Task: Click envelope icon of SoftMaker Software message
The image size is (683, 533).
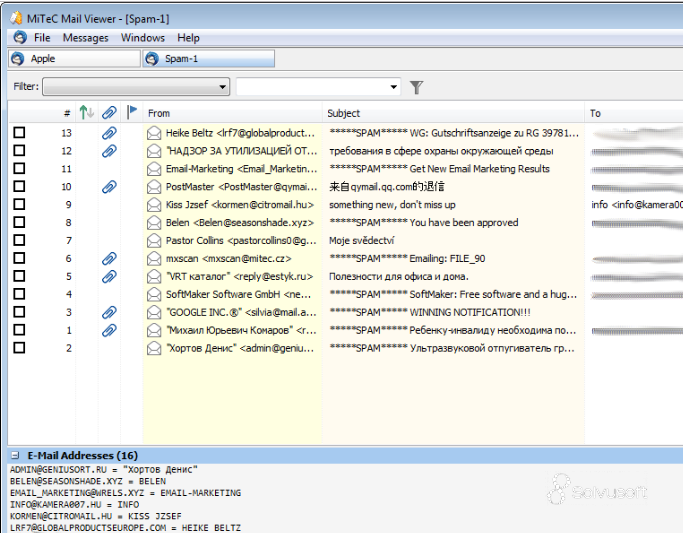Action: [x=154, y=294]
